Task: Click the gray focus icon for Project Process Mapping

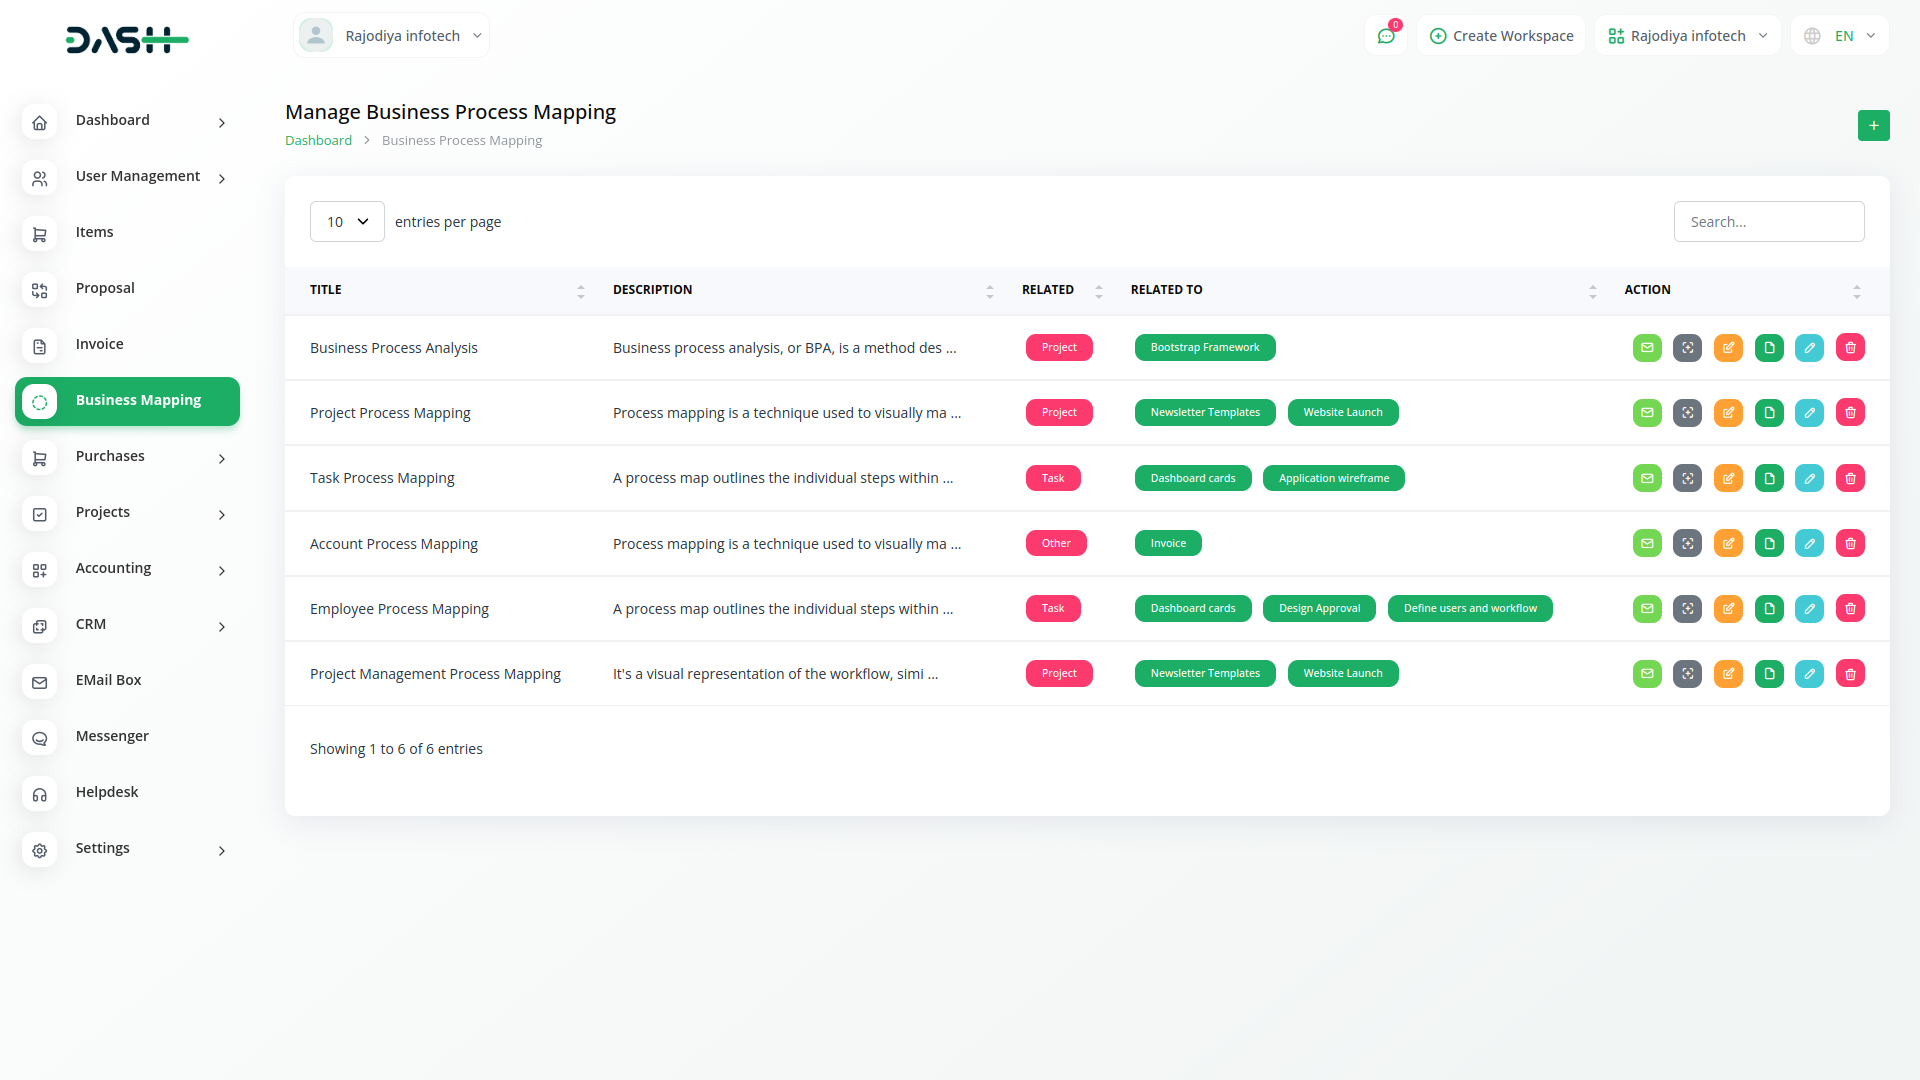Action: point(1687,413)
